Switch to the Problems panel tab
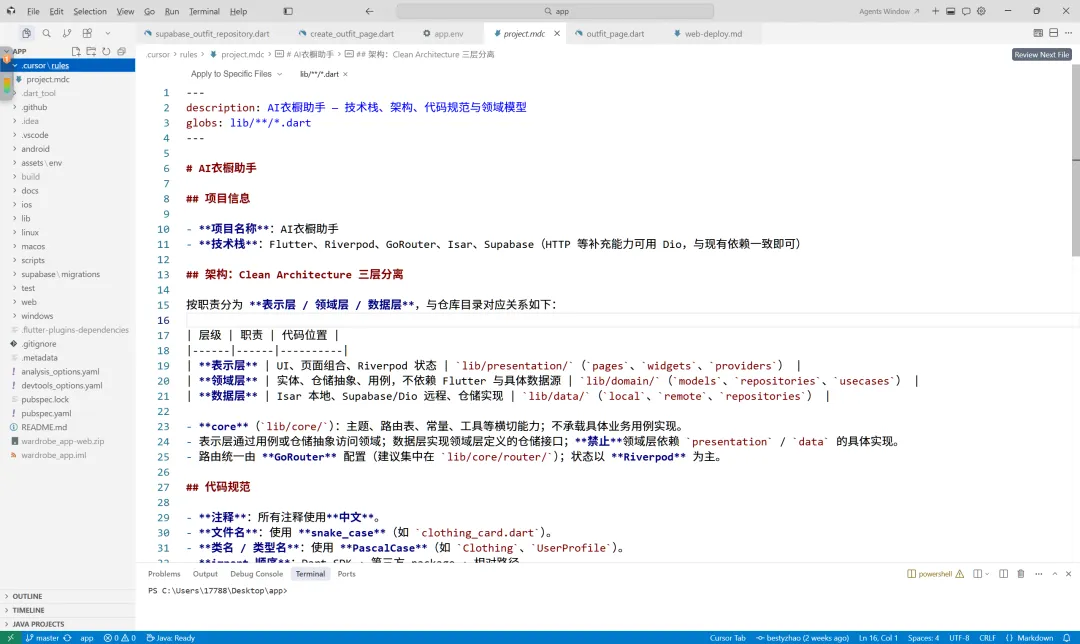Screen dimensions: 1080x644 tap(164, 574)
